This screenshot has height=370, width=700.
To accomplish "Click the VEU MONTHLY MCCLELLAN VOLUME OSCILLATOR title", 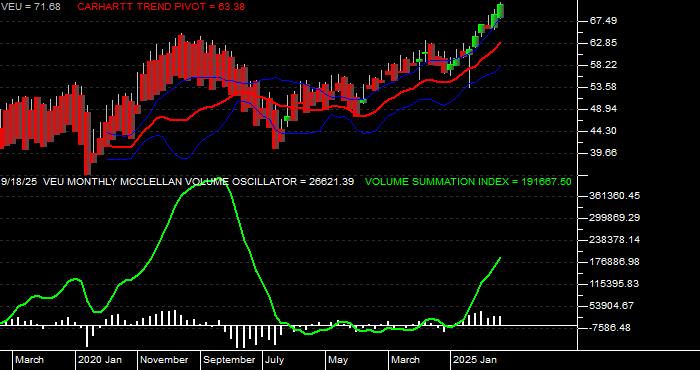I will (169, 182).
